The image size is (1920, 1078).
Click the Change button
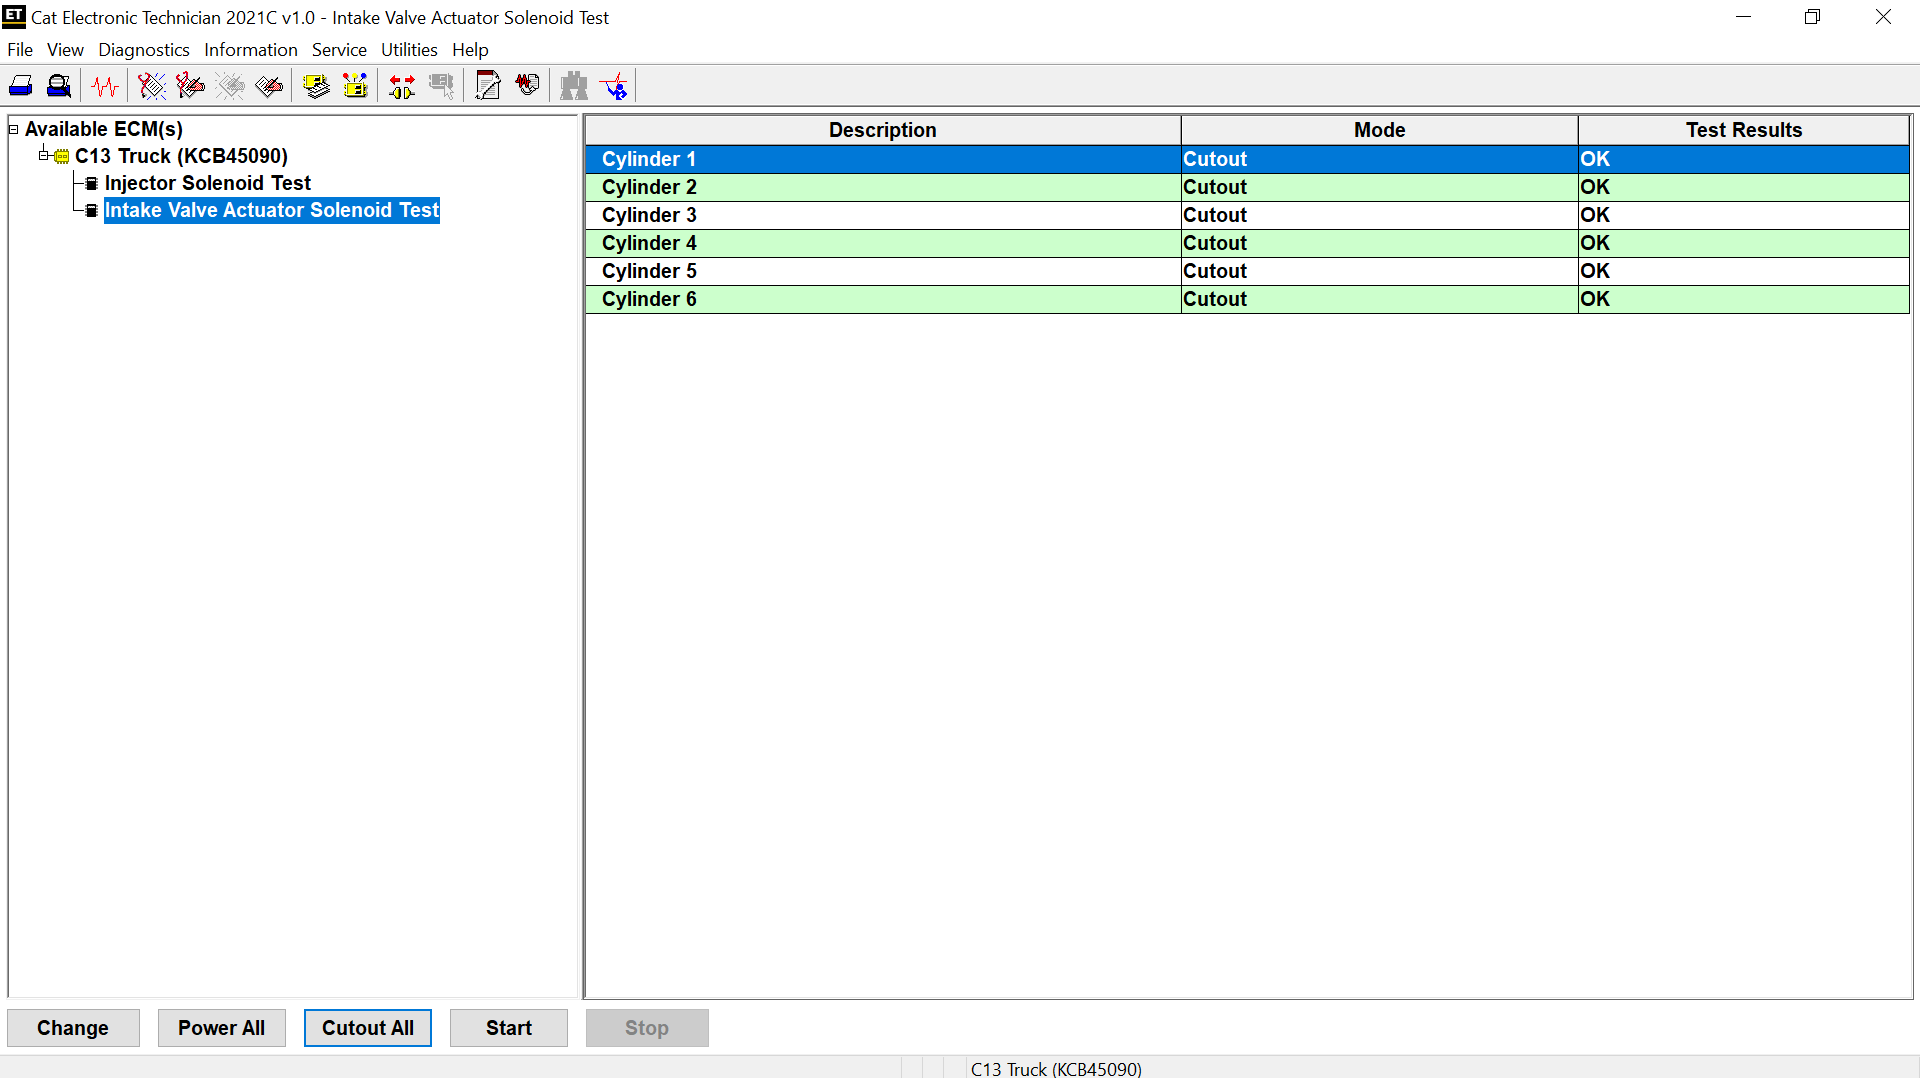[73, 1028]
